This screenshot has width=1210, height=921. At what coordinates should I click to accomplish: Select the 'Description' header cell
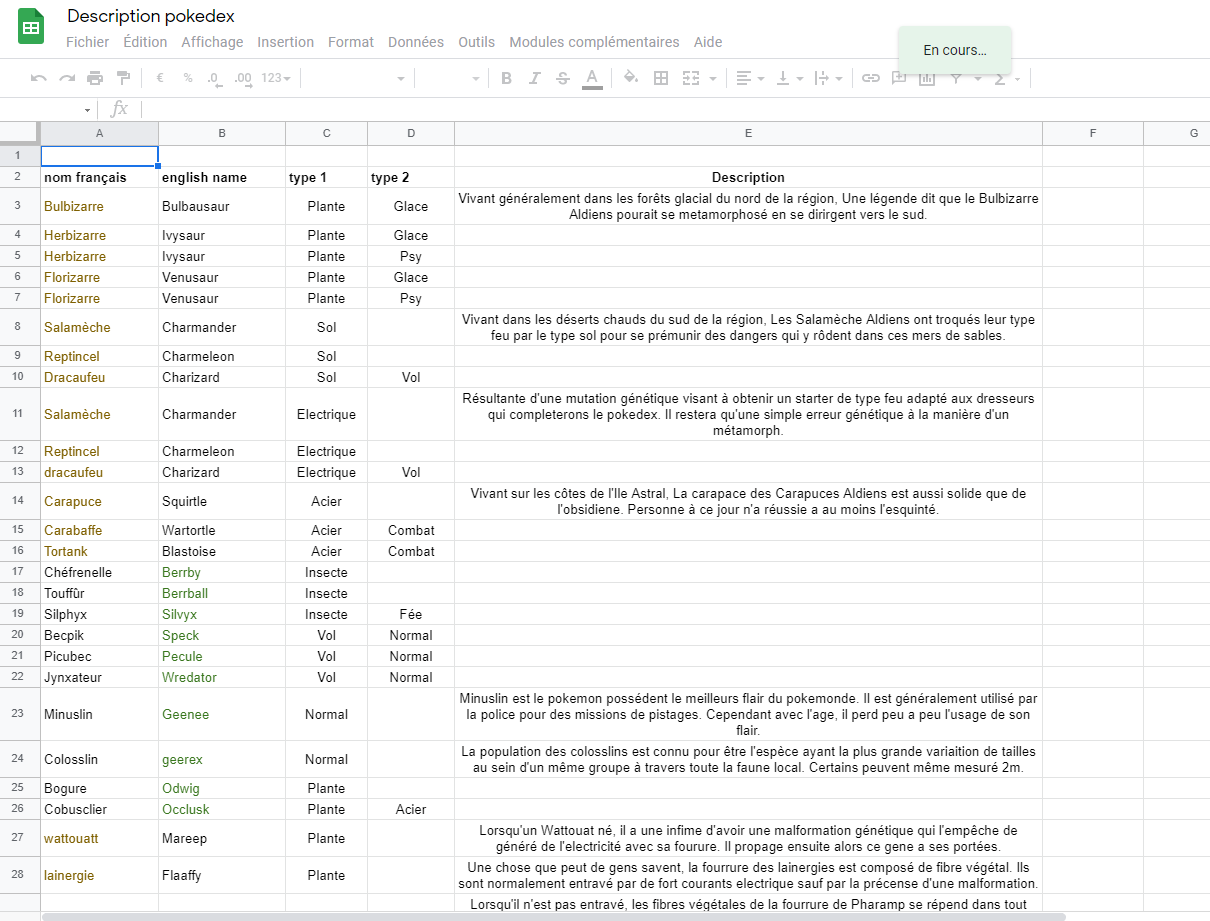click(x=748, y=177)
